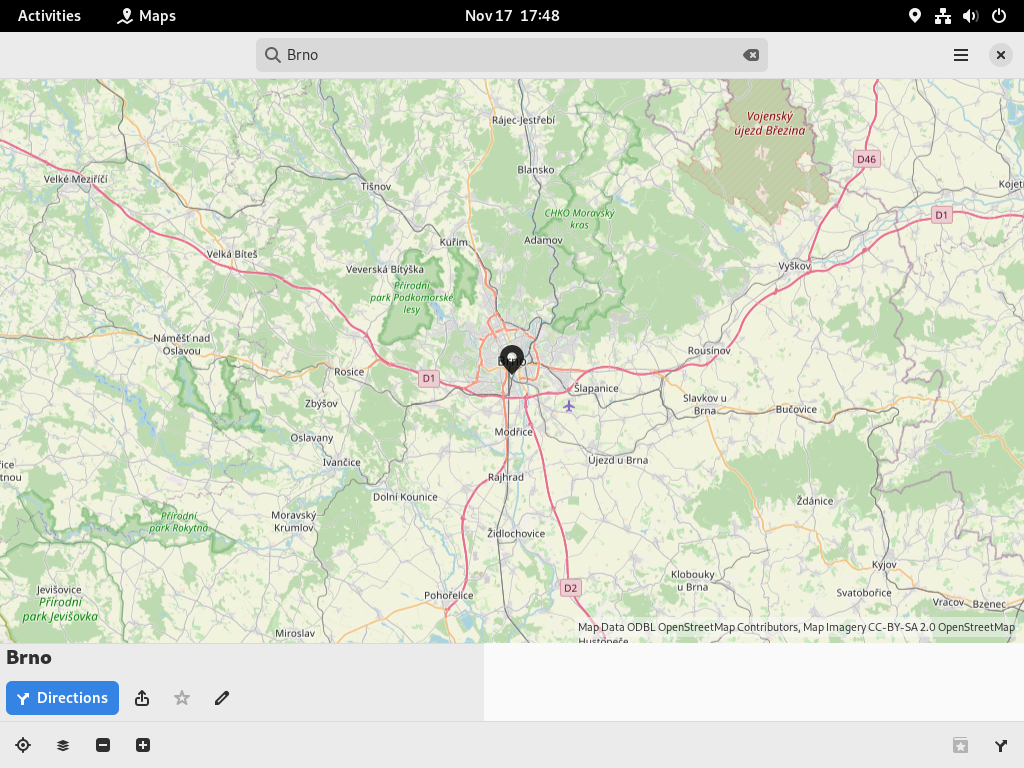Click the Vojenský újezd Březina label
1024x768 pixels.
pyautogui.click(x=770, y=123)
